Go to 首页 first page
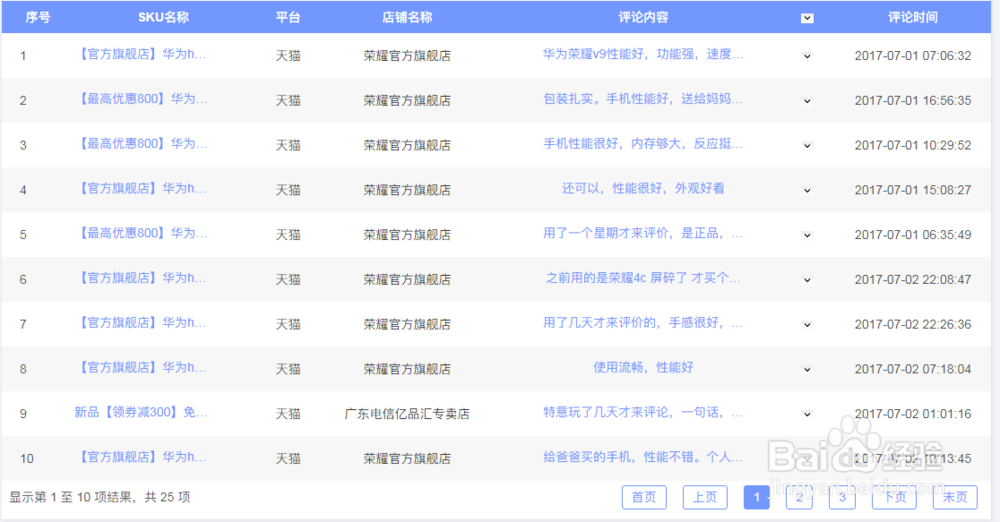The height and width of the screenshot is (522, 1000). [644, 497]
